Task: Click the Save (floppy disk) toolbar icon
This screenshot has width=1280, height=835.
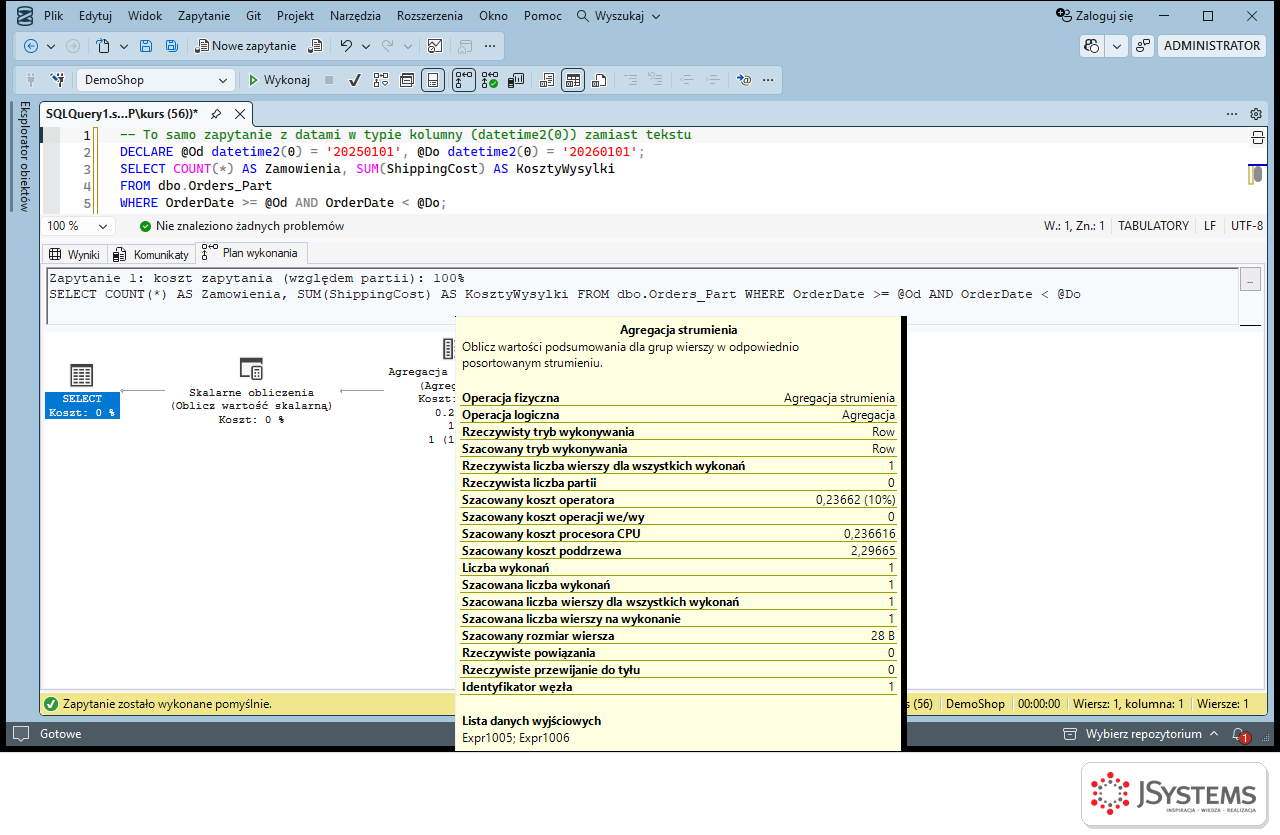Action: 146,46
